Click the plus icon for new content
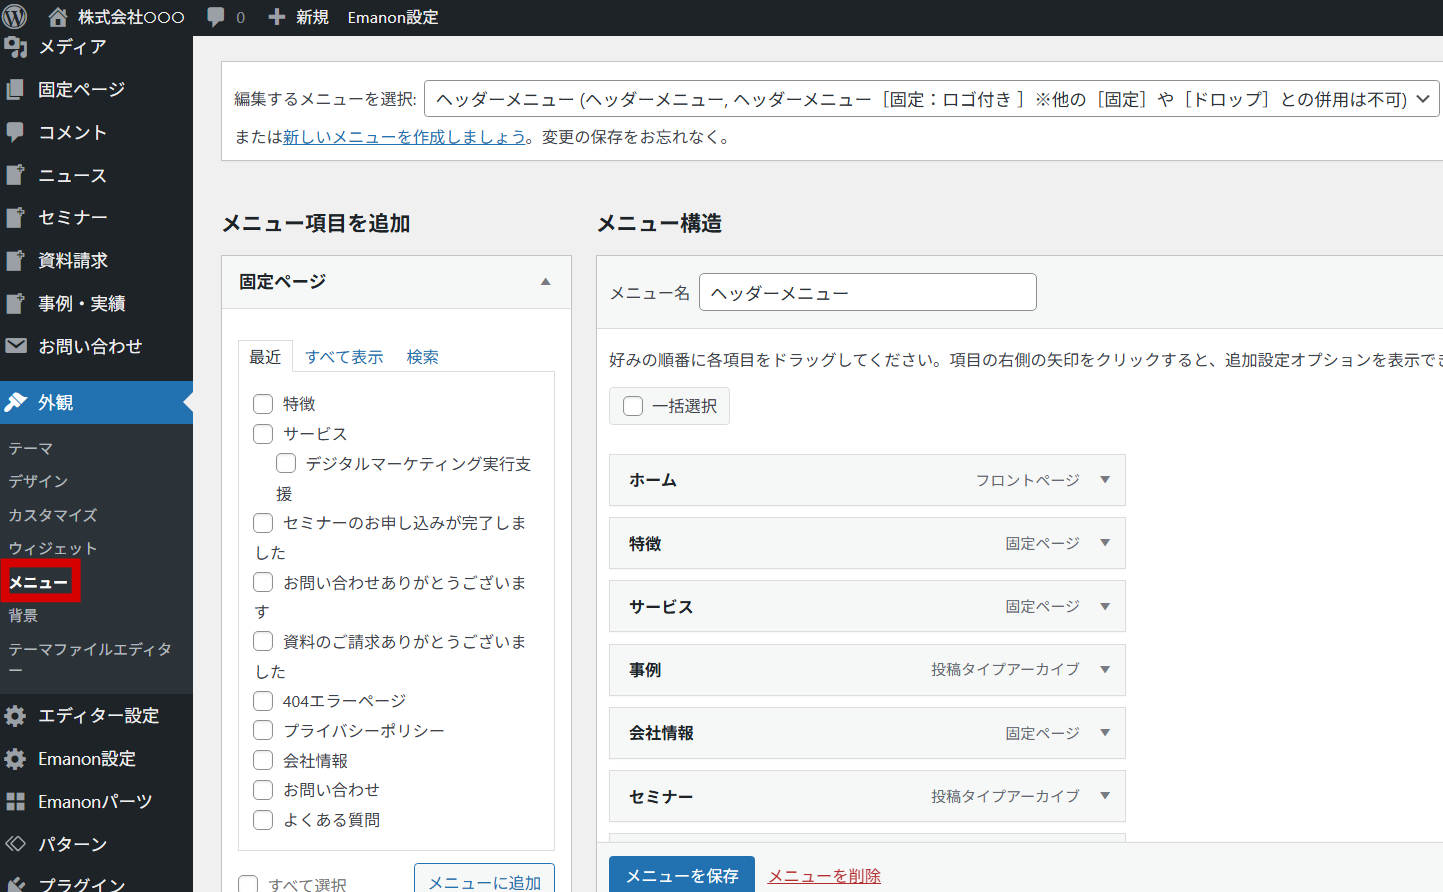Screen dimensions: 1443x892 277,17
